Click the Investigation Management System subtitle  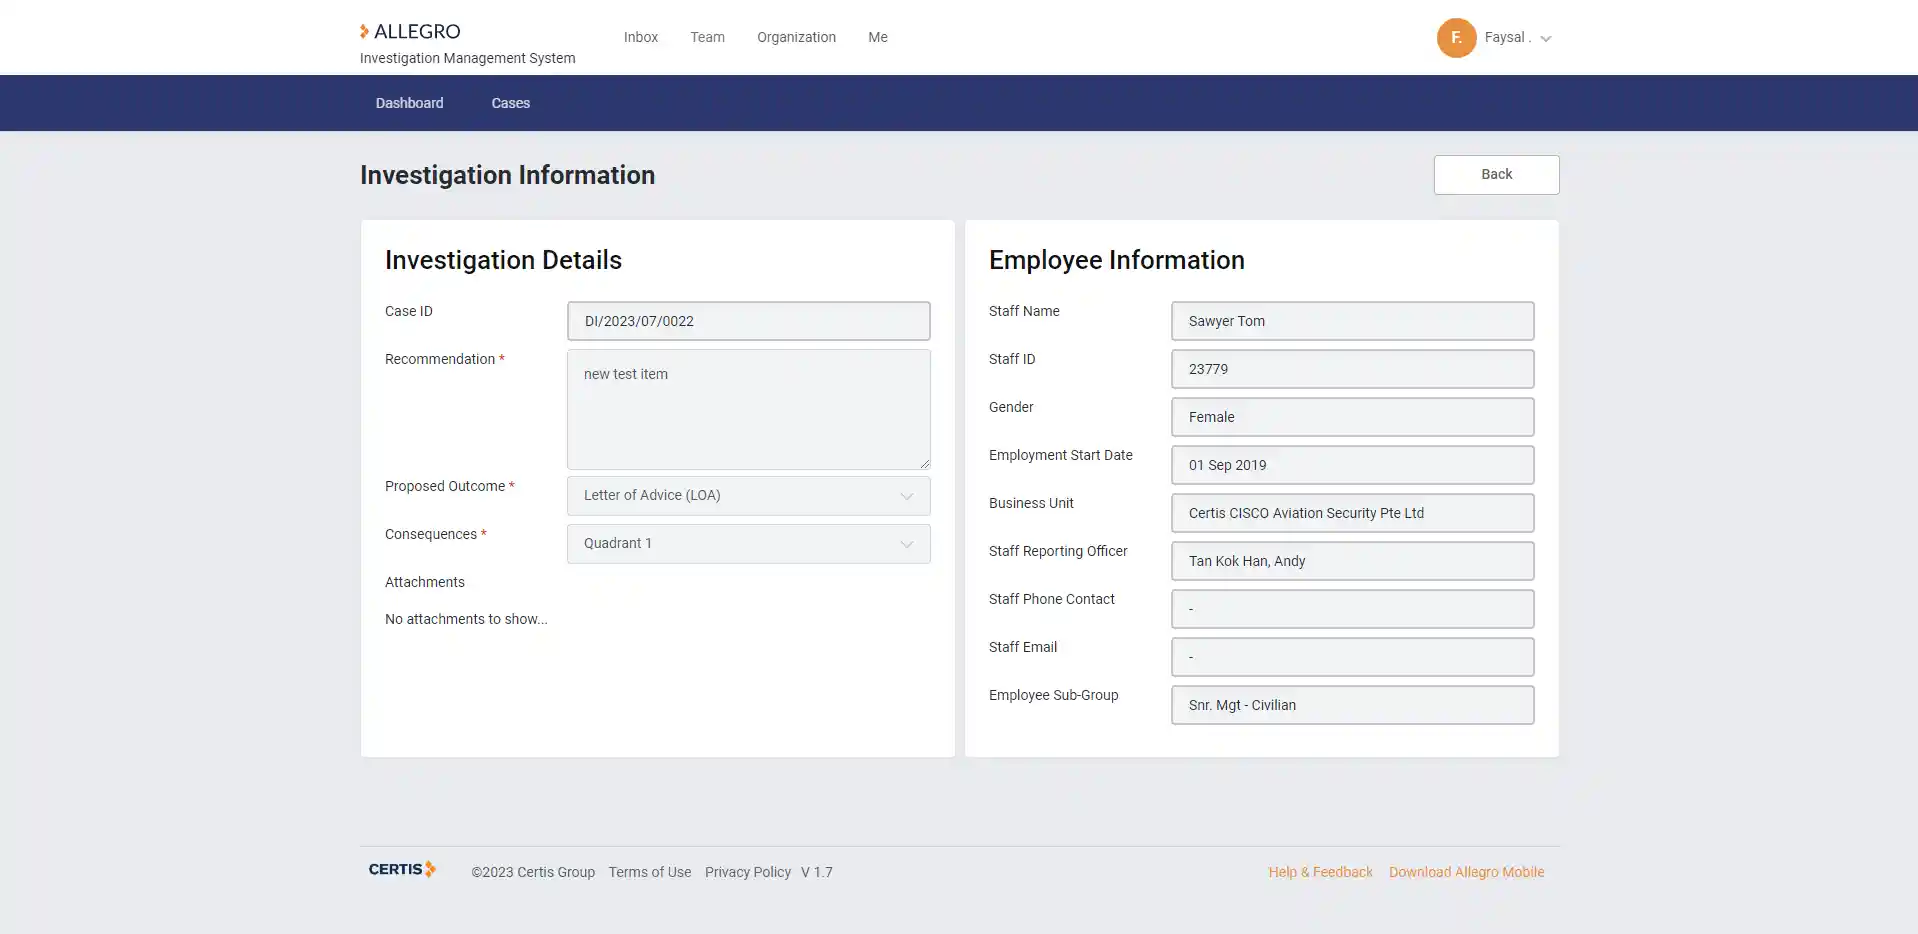point(467,58)
